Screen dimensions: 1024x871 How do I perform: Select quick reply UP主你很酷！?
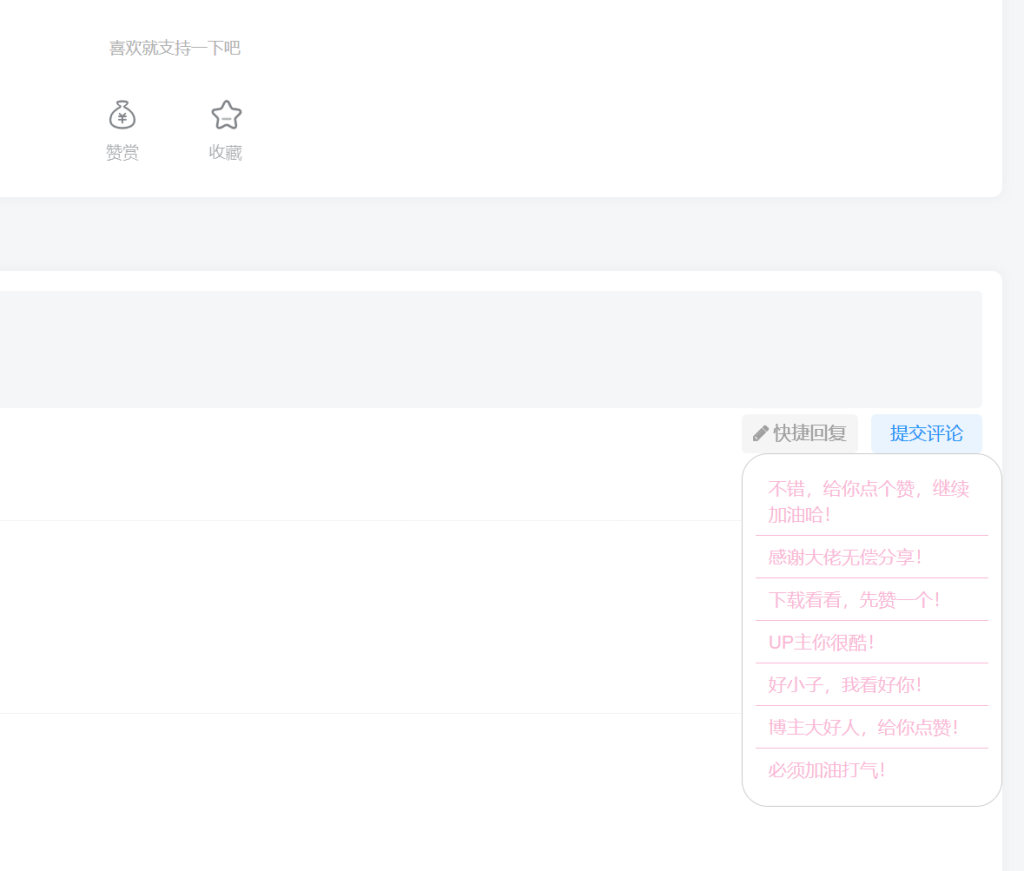pos(822,642)
